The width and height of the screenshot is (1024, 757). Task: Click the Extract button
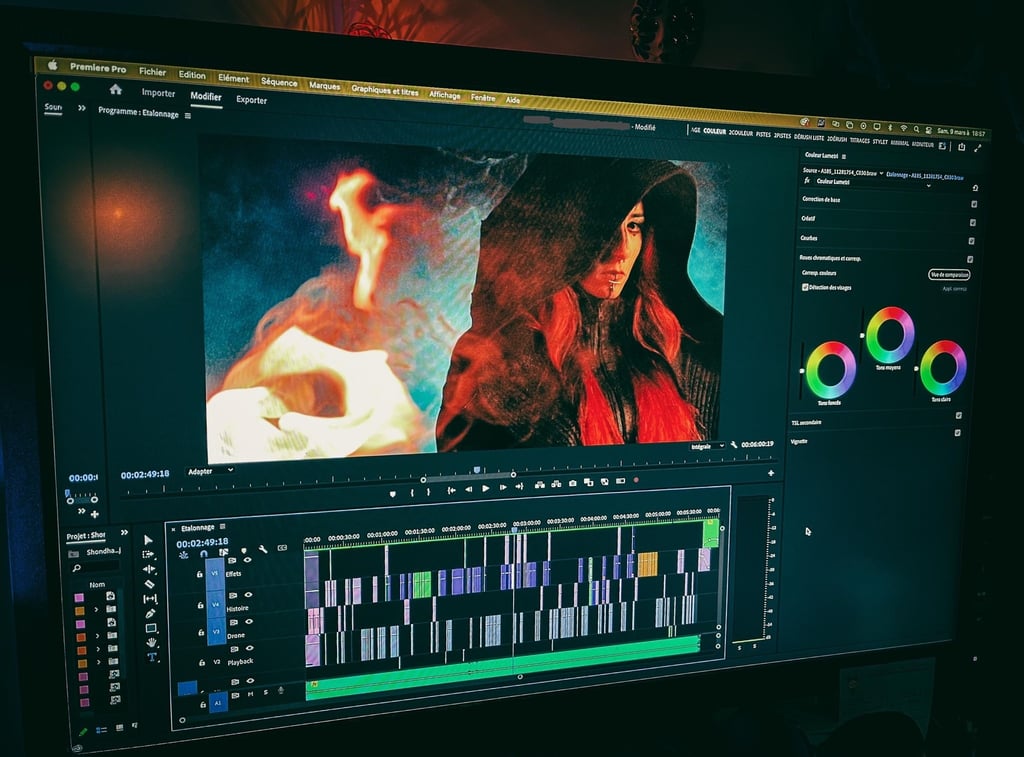pyautogui.click(x=556, y=484)
